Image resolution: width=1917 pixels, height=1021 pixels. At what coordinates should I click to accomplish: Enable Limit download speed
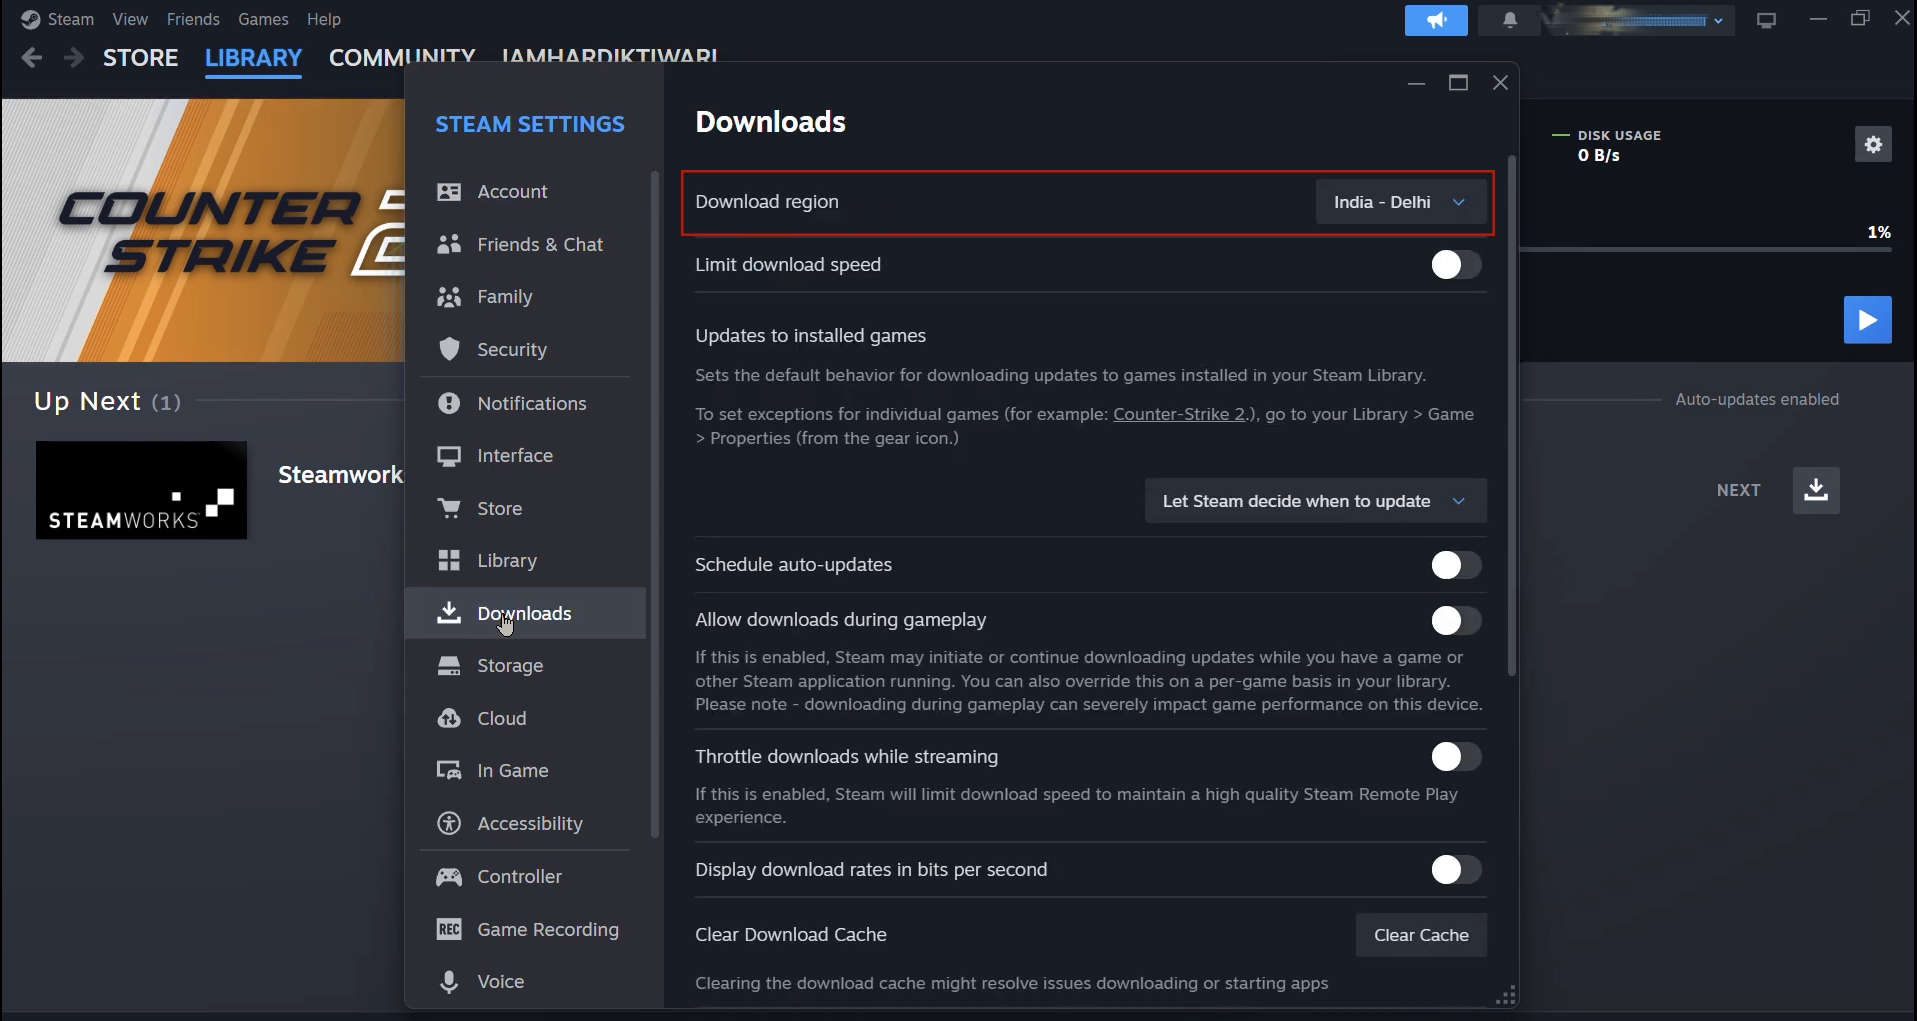click(x=1454, y=264)
